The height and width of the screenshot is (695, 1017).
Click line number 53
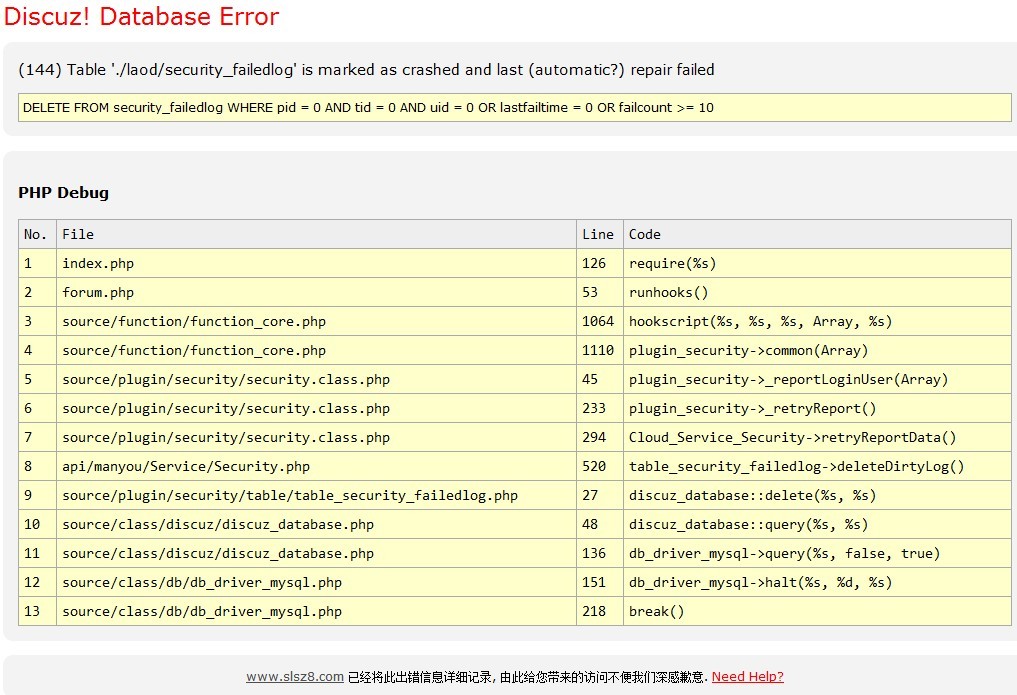click(x=600, y=292)
